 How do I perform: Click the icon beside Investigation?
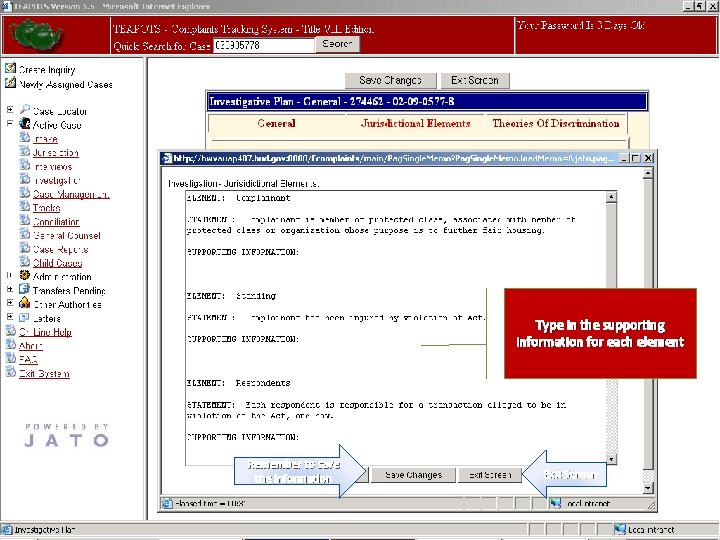[x=25, y=179]
